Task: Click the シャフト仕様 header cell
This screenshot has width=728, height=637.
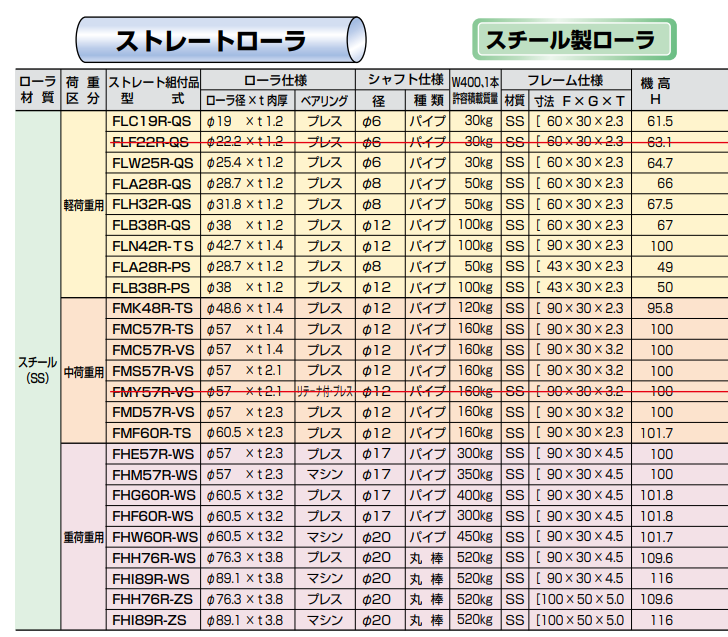Action: pyautogui.click(x=405, y=81)
